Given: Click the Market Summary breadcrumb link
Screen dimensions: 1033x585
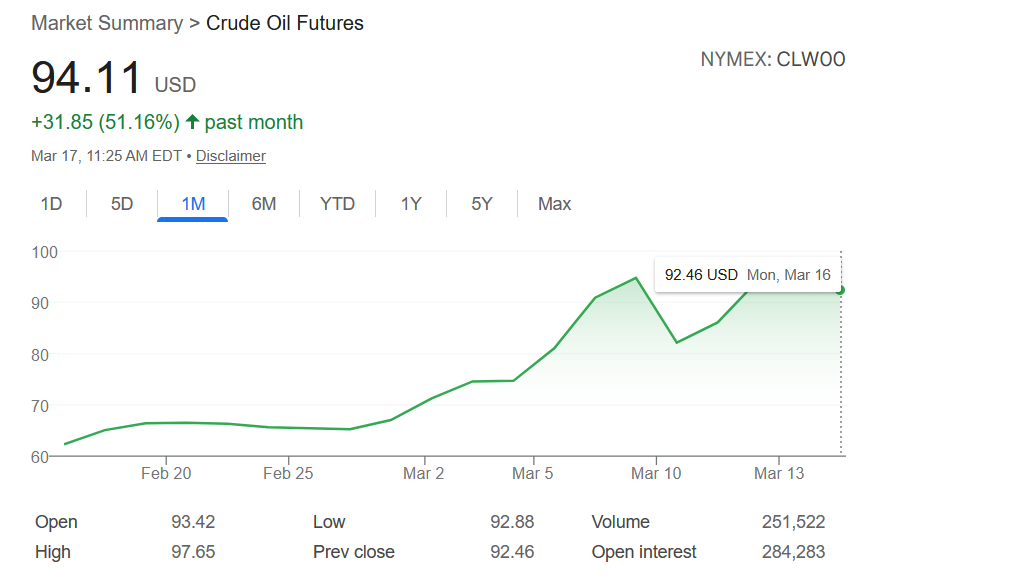Looking at the screenshot, I should point(107,23).
